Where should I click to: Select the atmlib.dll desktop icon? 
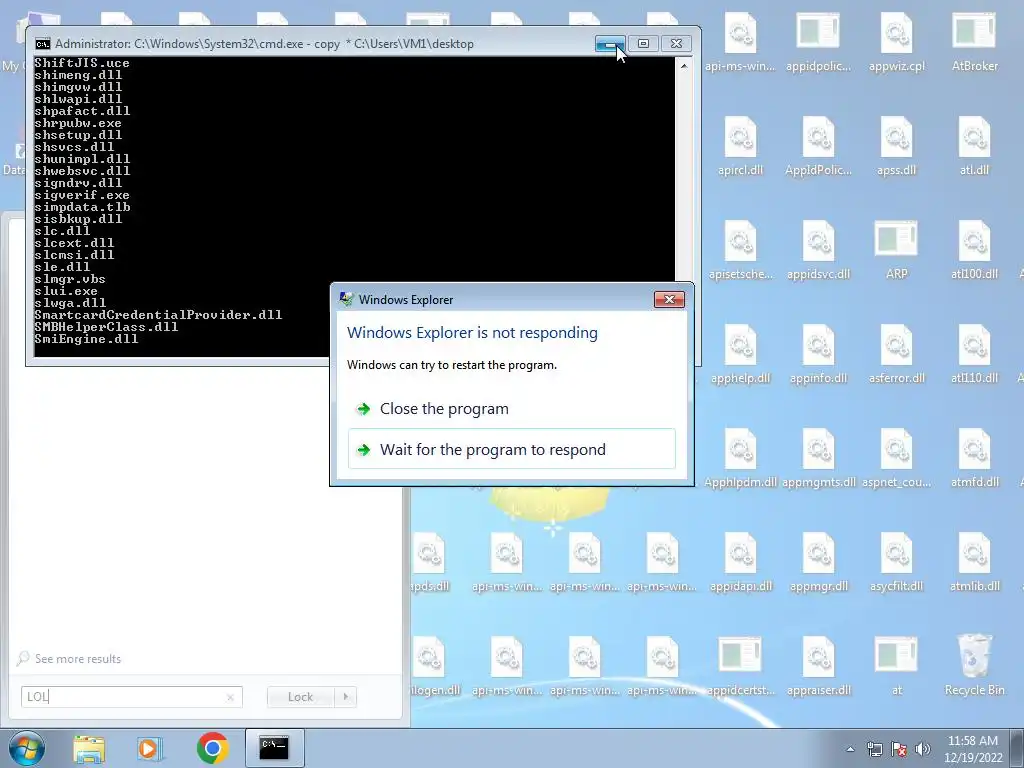pos(974,561)
